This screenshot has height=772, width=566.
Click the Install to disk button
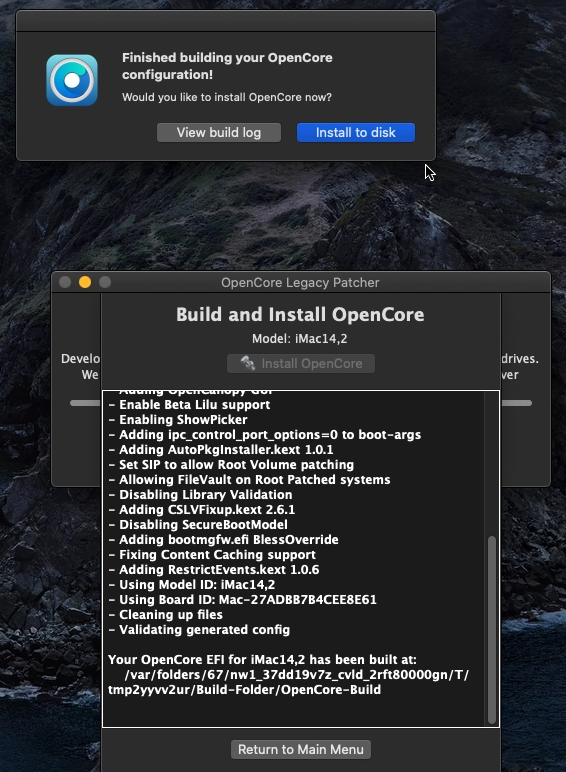click(x=355, y=132)
